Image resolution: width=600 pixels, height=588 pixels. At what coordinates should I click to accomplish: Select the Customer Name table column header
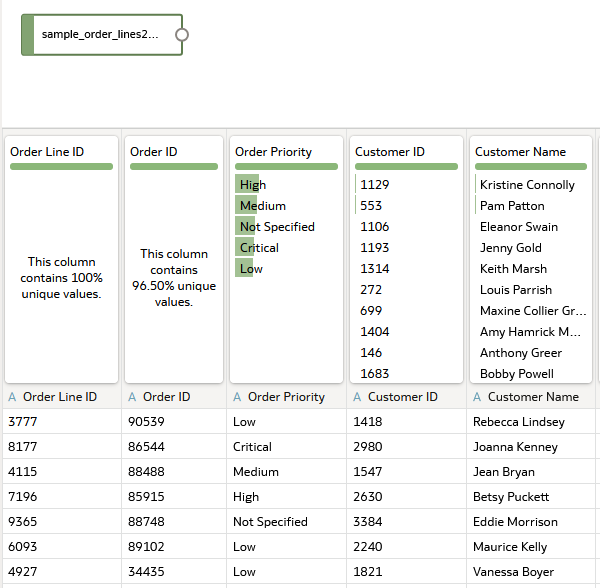(531, 397)
